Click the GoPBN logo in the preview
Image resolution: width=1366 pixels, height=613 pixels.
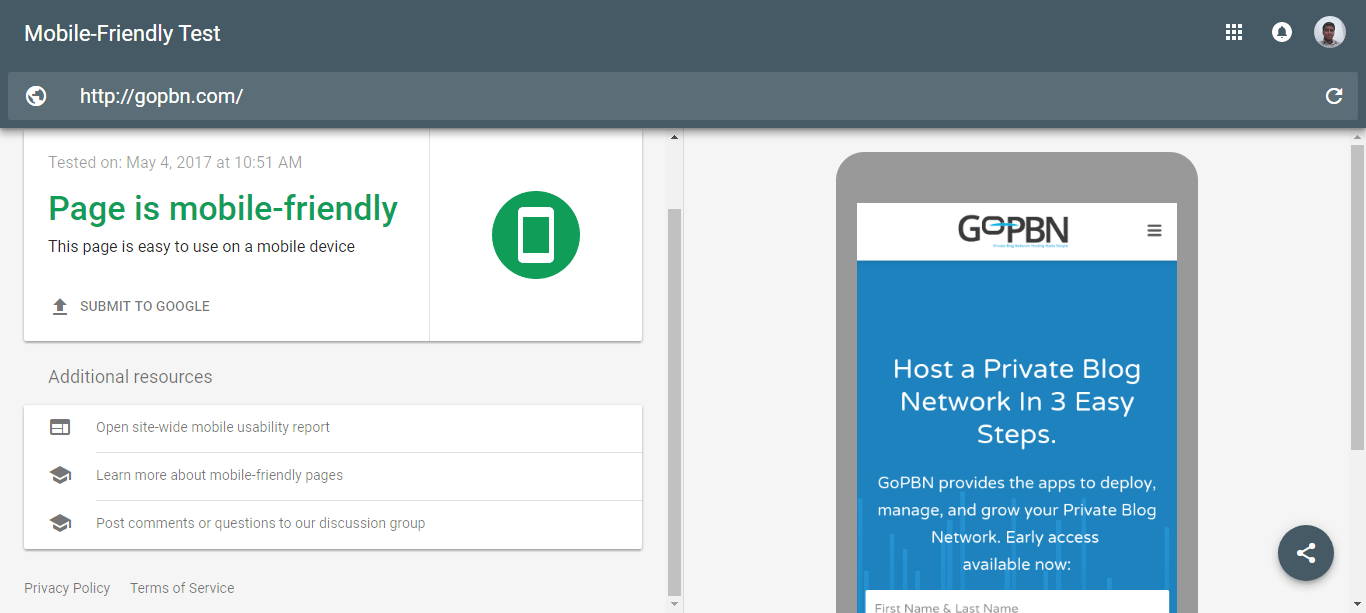pos(1013,231)
